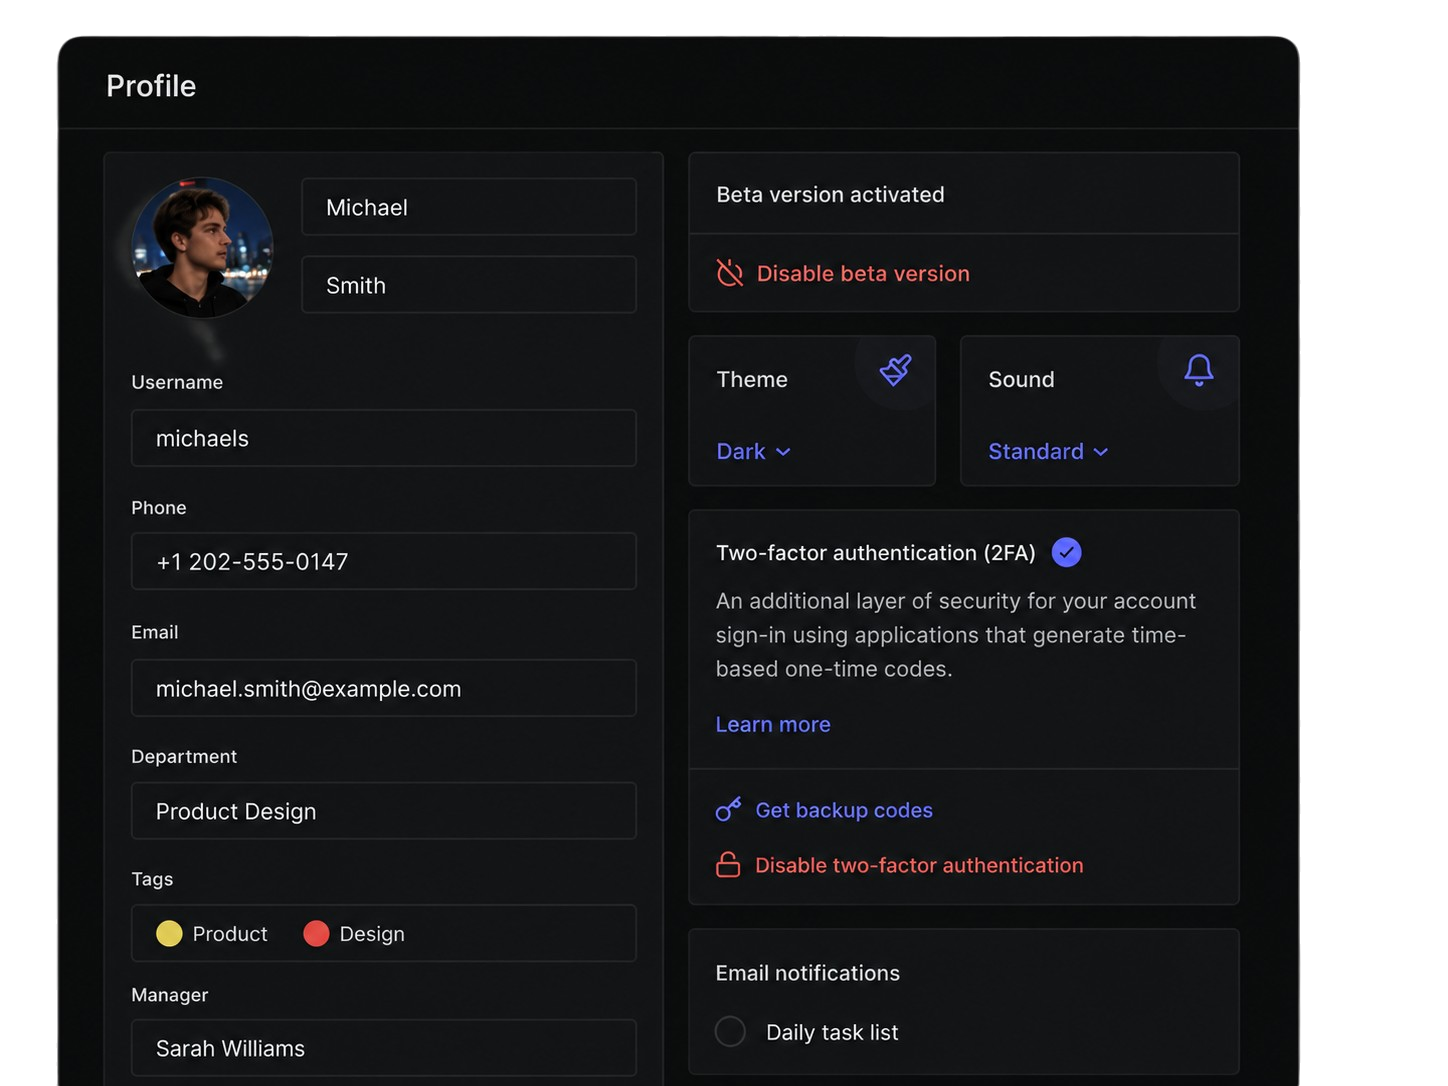Click Michael's profile avatar photo

pos(202,248)
